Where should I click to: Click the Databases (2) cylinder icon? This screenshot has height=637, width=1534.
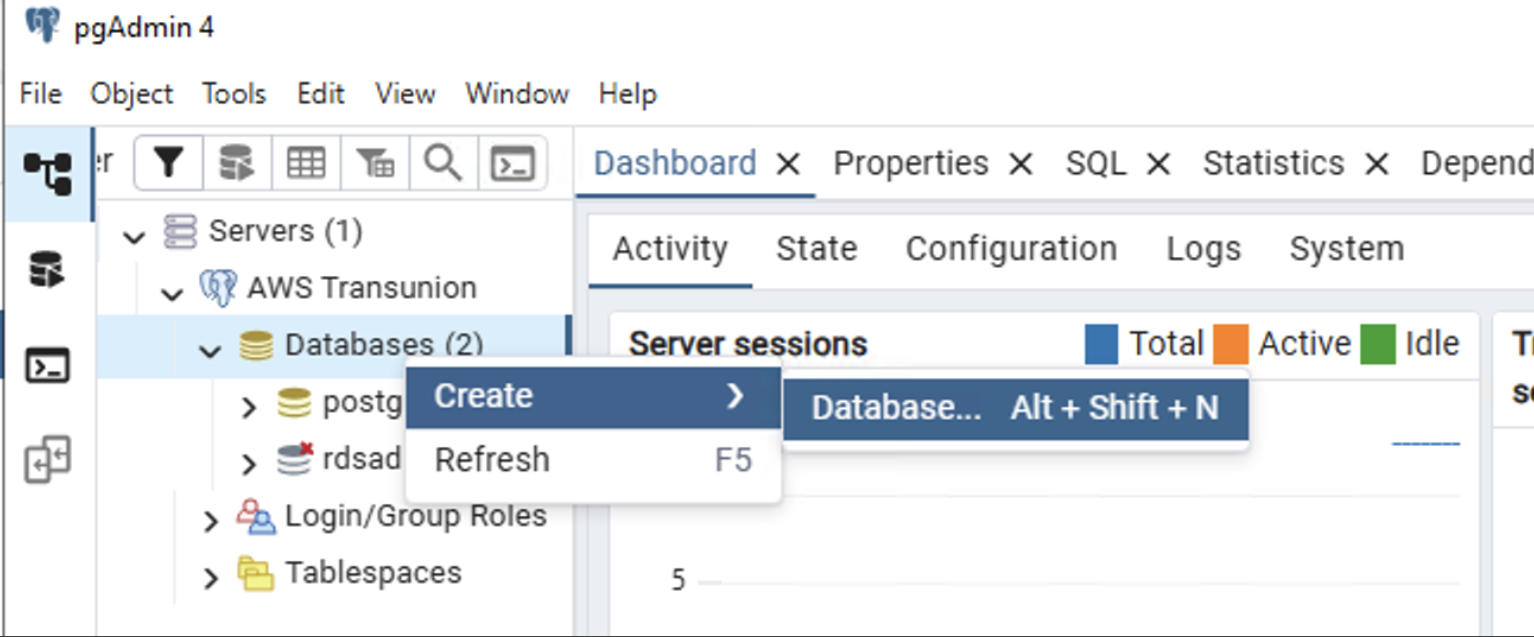[256, 346]
